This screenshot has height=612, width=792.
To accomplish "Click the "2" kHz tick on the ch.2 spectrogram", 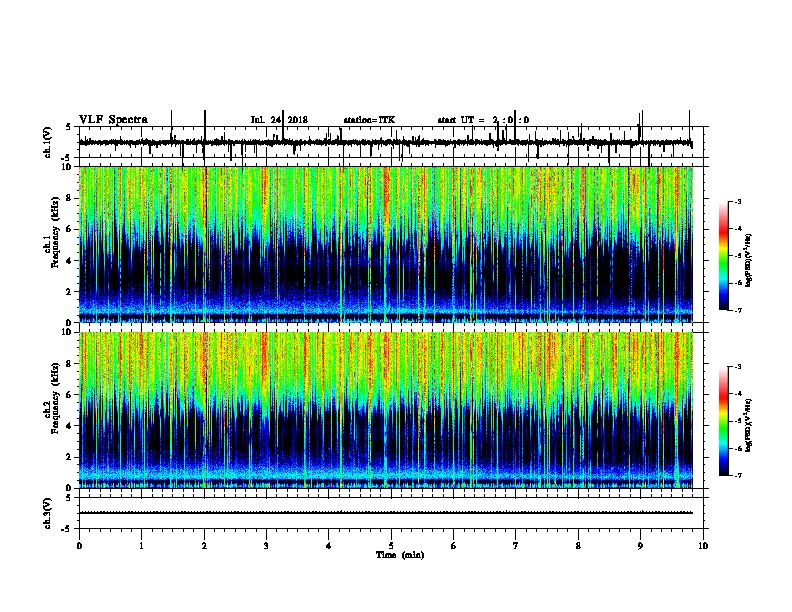I will pos(70,457).
